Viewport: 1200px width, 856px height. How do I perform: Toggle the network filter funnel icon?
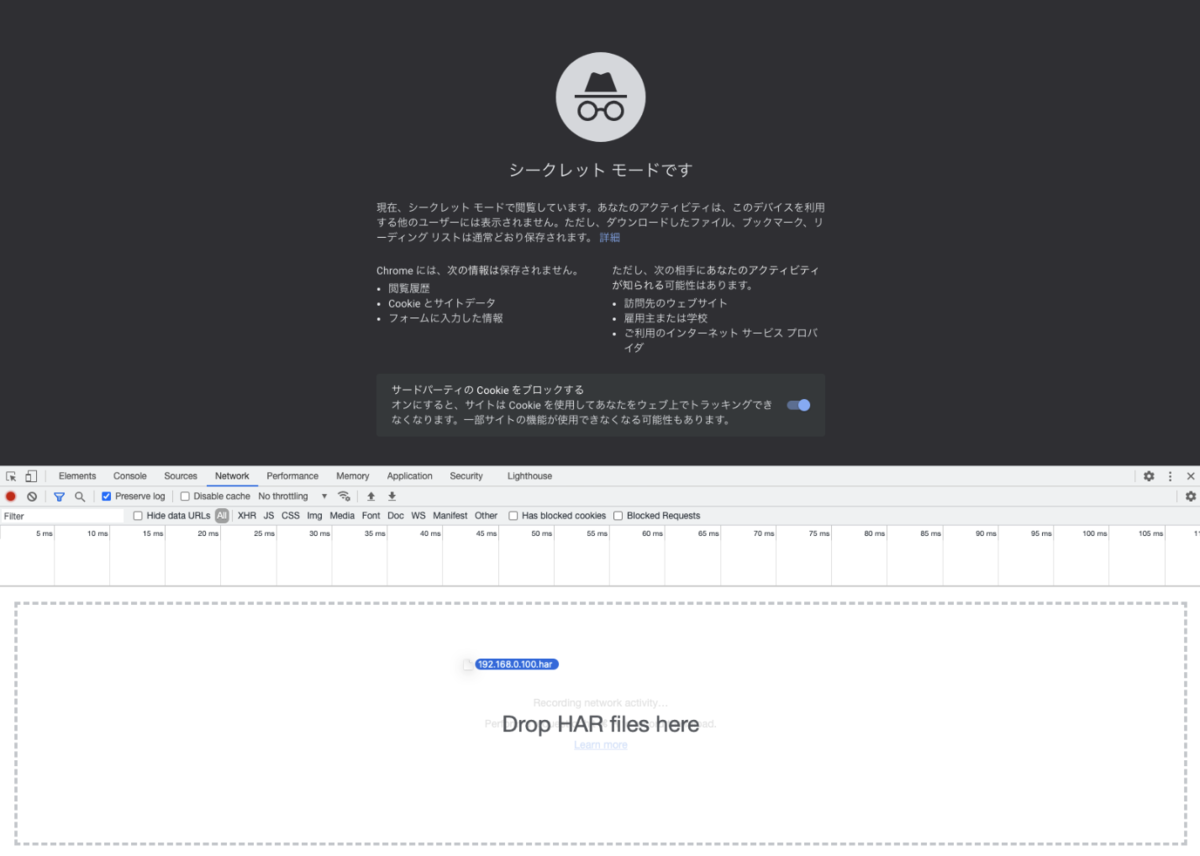[x=59, y=496]
